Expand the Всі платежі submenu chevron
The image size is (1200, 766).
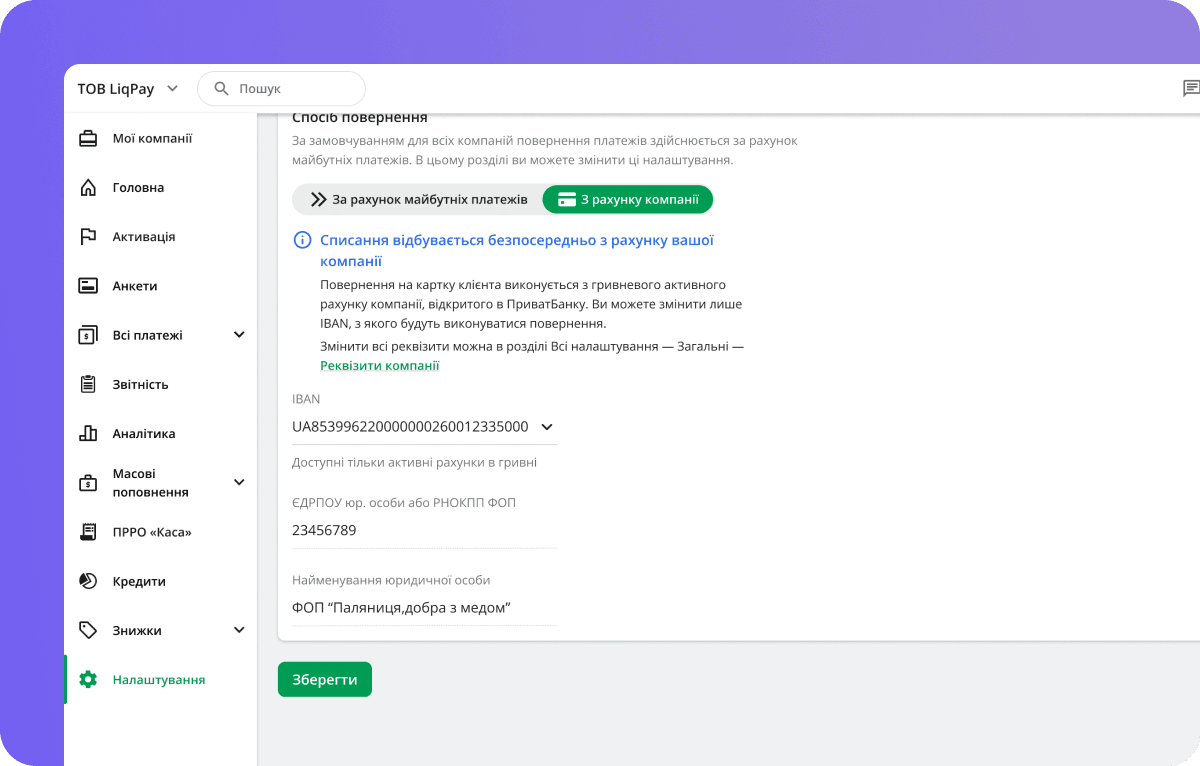239,335
